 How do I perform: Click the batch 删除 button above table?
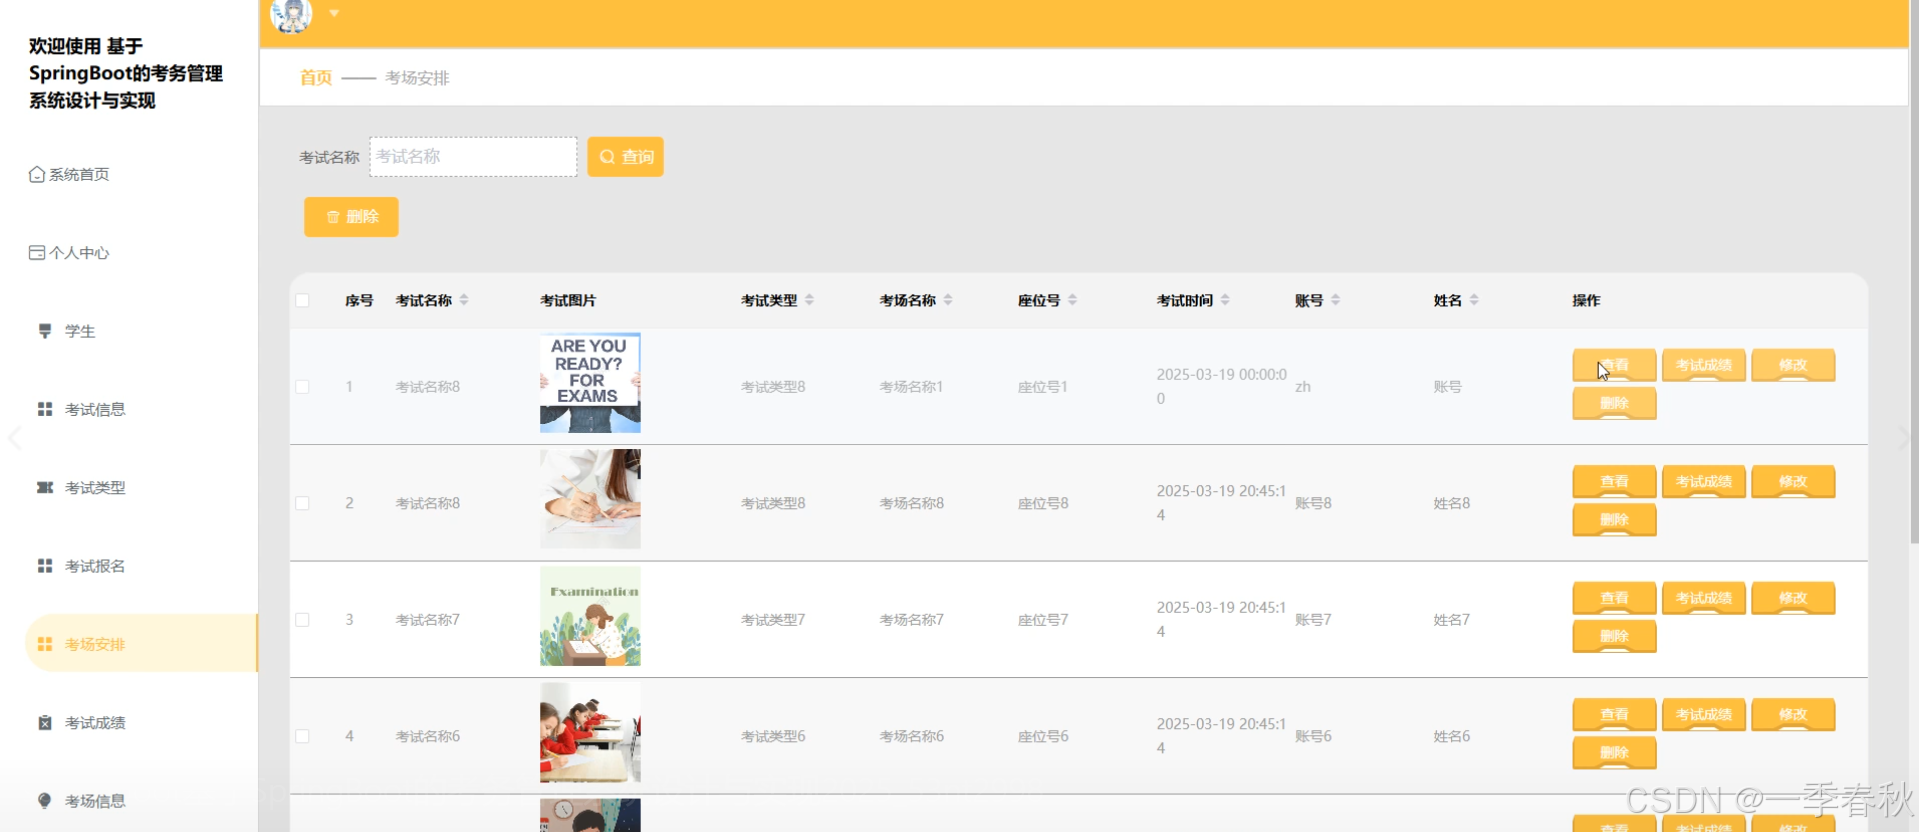[x=351, y=217]
